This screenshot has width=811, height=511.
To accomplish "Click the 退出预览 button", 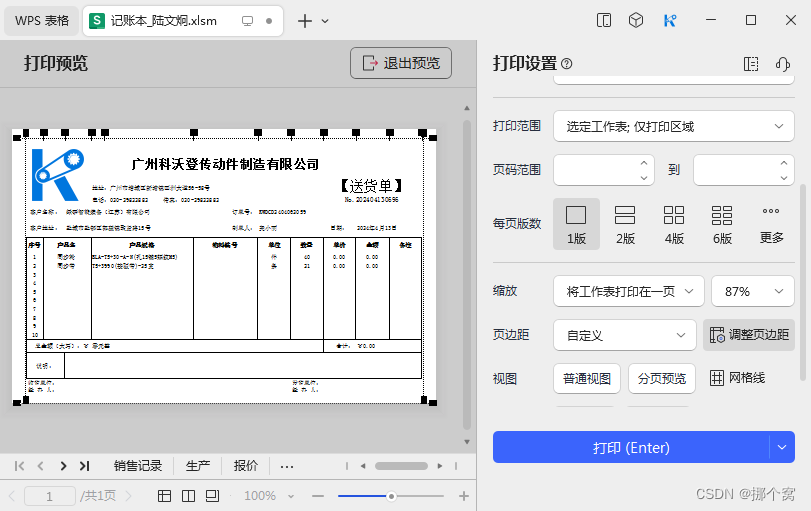I will pos(401,63).
